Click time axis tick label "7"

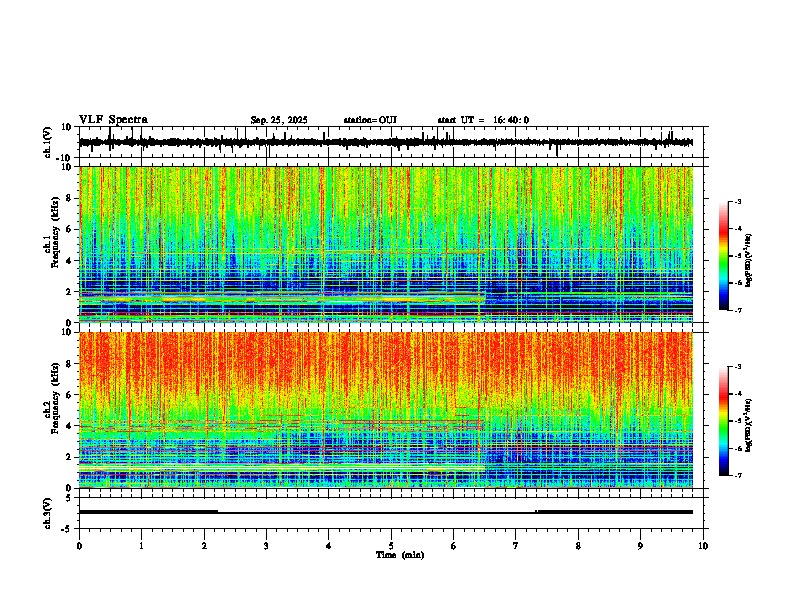(x=516, y=546)
